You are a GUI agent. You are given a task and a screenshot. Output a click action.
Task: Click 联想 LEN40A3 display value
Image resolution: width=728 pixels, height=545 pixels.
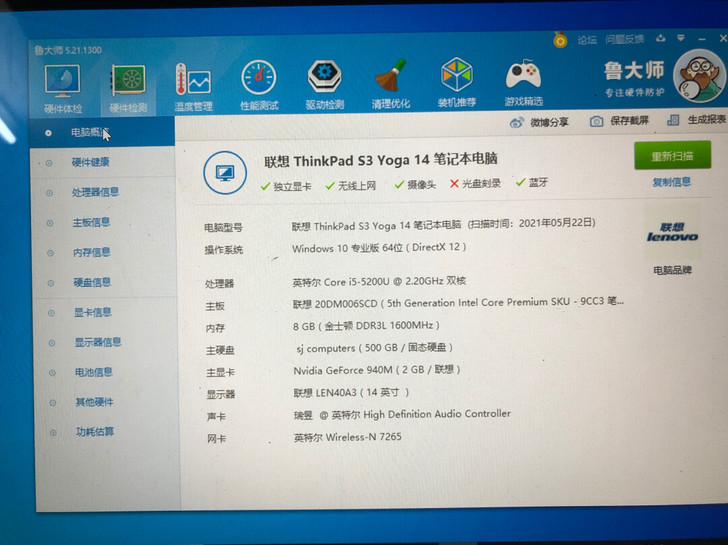pos(351,393)
